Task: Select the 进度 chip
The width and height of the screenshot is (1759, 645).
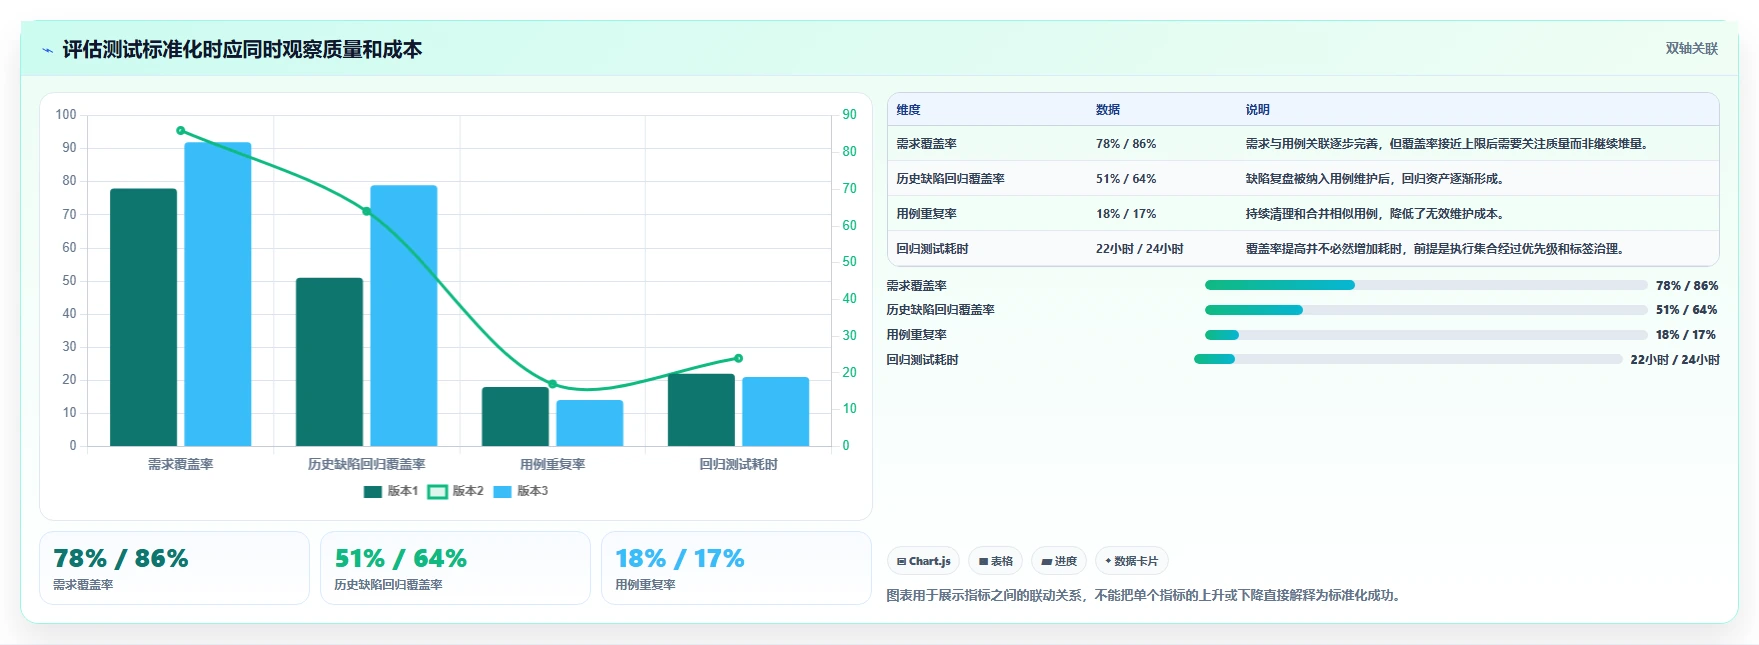Action: click(x=1059, y=561)
